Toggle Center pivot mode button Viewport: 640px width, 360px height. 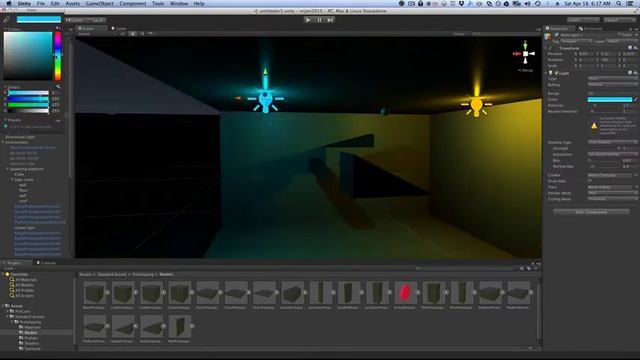[77, 20]
